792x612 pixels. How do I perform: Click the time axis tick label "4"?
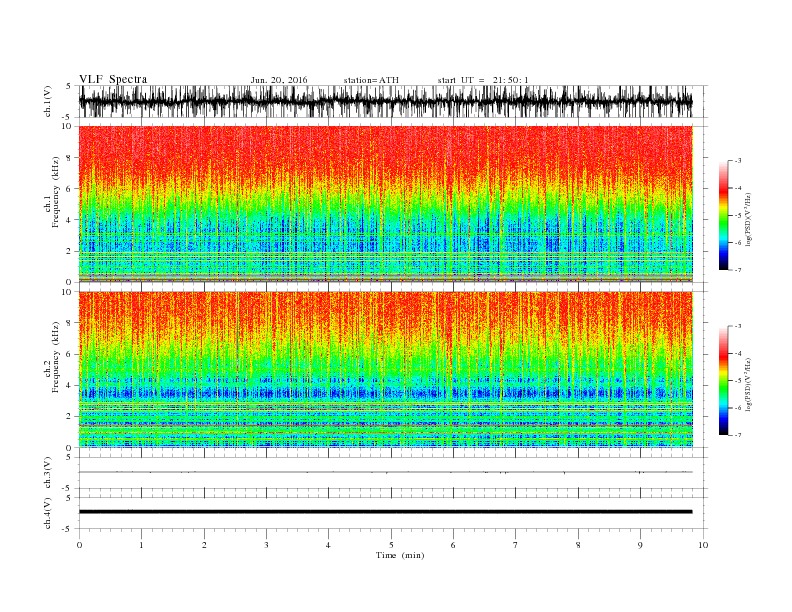[x=328, y=545]
